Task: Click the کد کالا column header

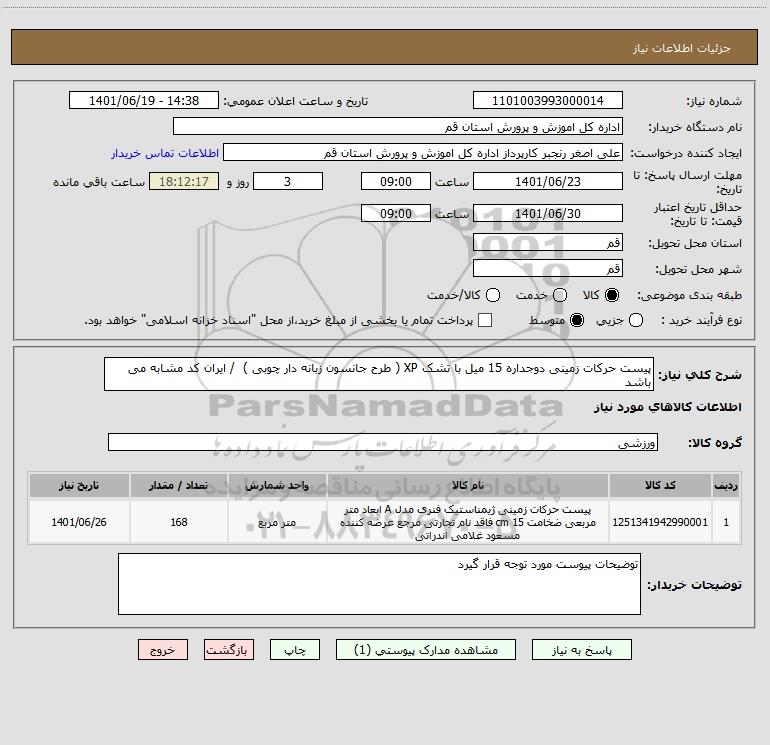Action: click(660, 485)
